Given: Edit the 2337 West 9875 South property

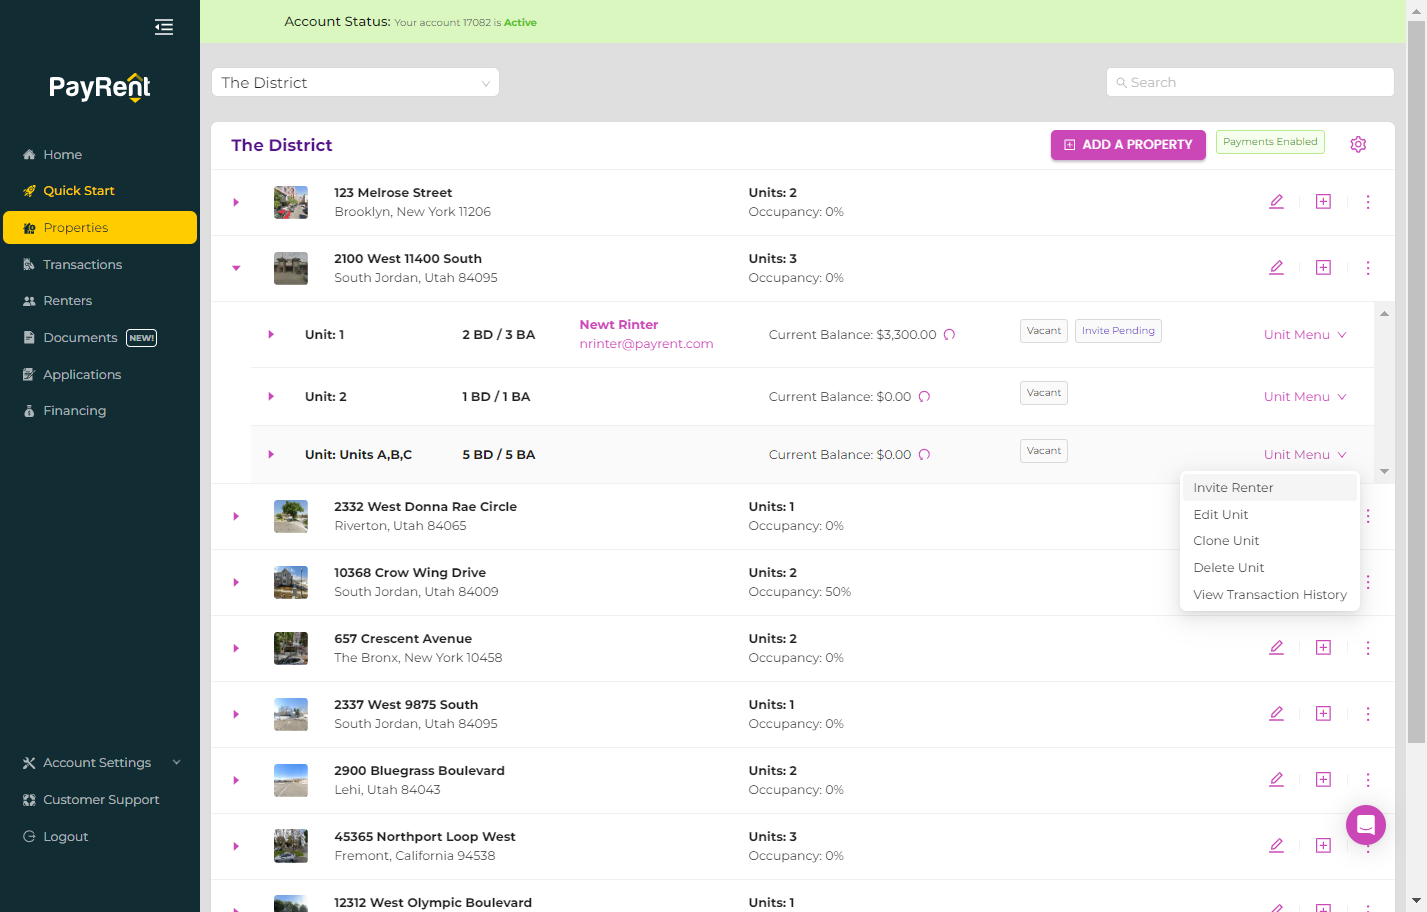Looking at the screenshot, I should (1276, 714).
